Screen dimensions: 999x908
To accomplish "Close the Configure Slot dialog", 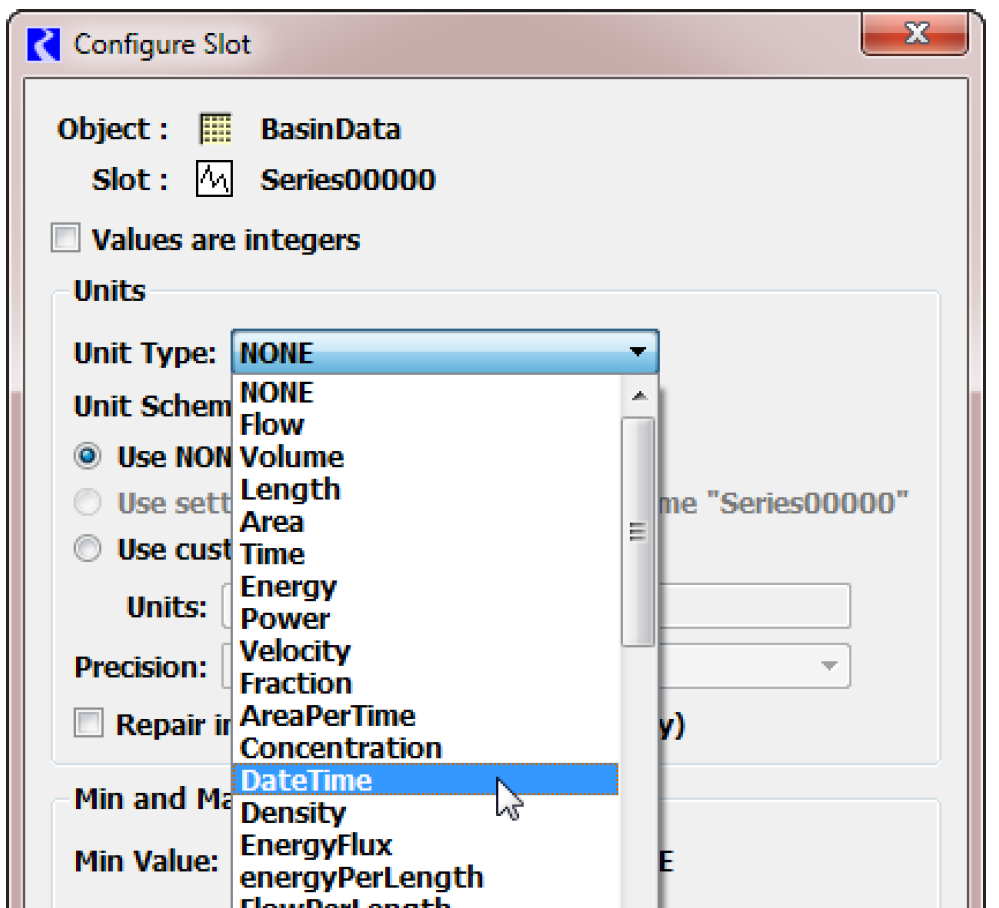I will pos(915,37).
